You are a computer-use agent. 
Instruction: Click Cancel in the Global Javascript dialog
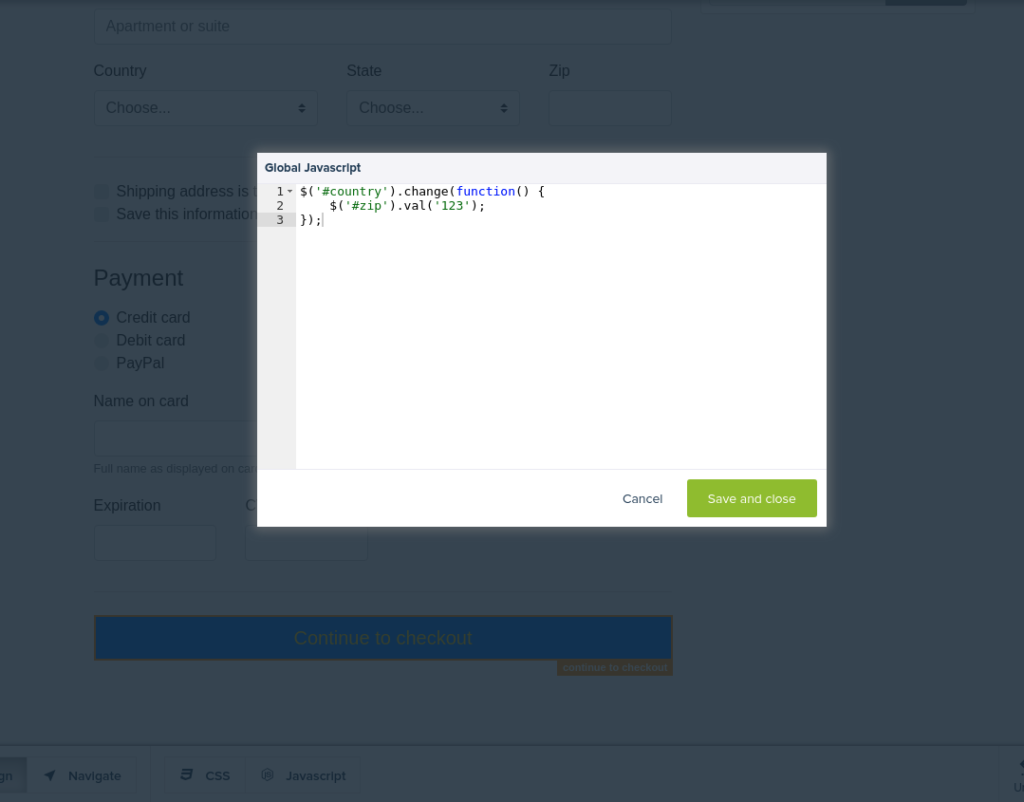pyautogui.click(x=642, y=498)
